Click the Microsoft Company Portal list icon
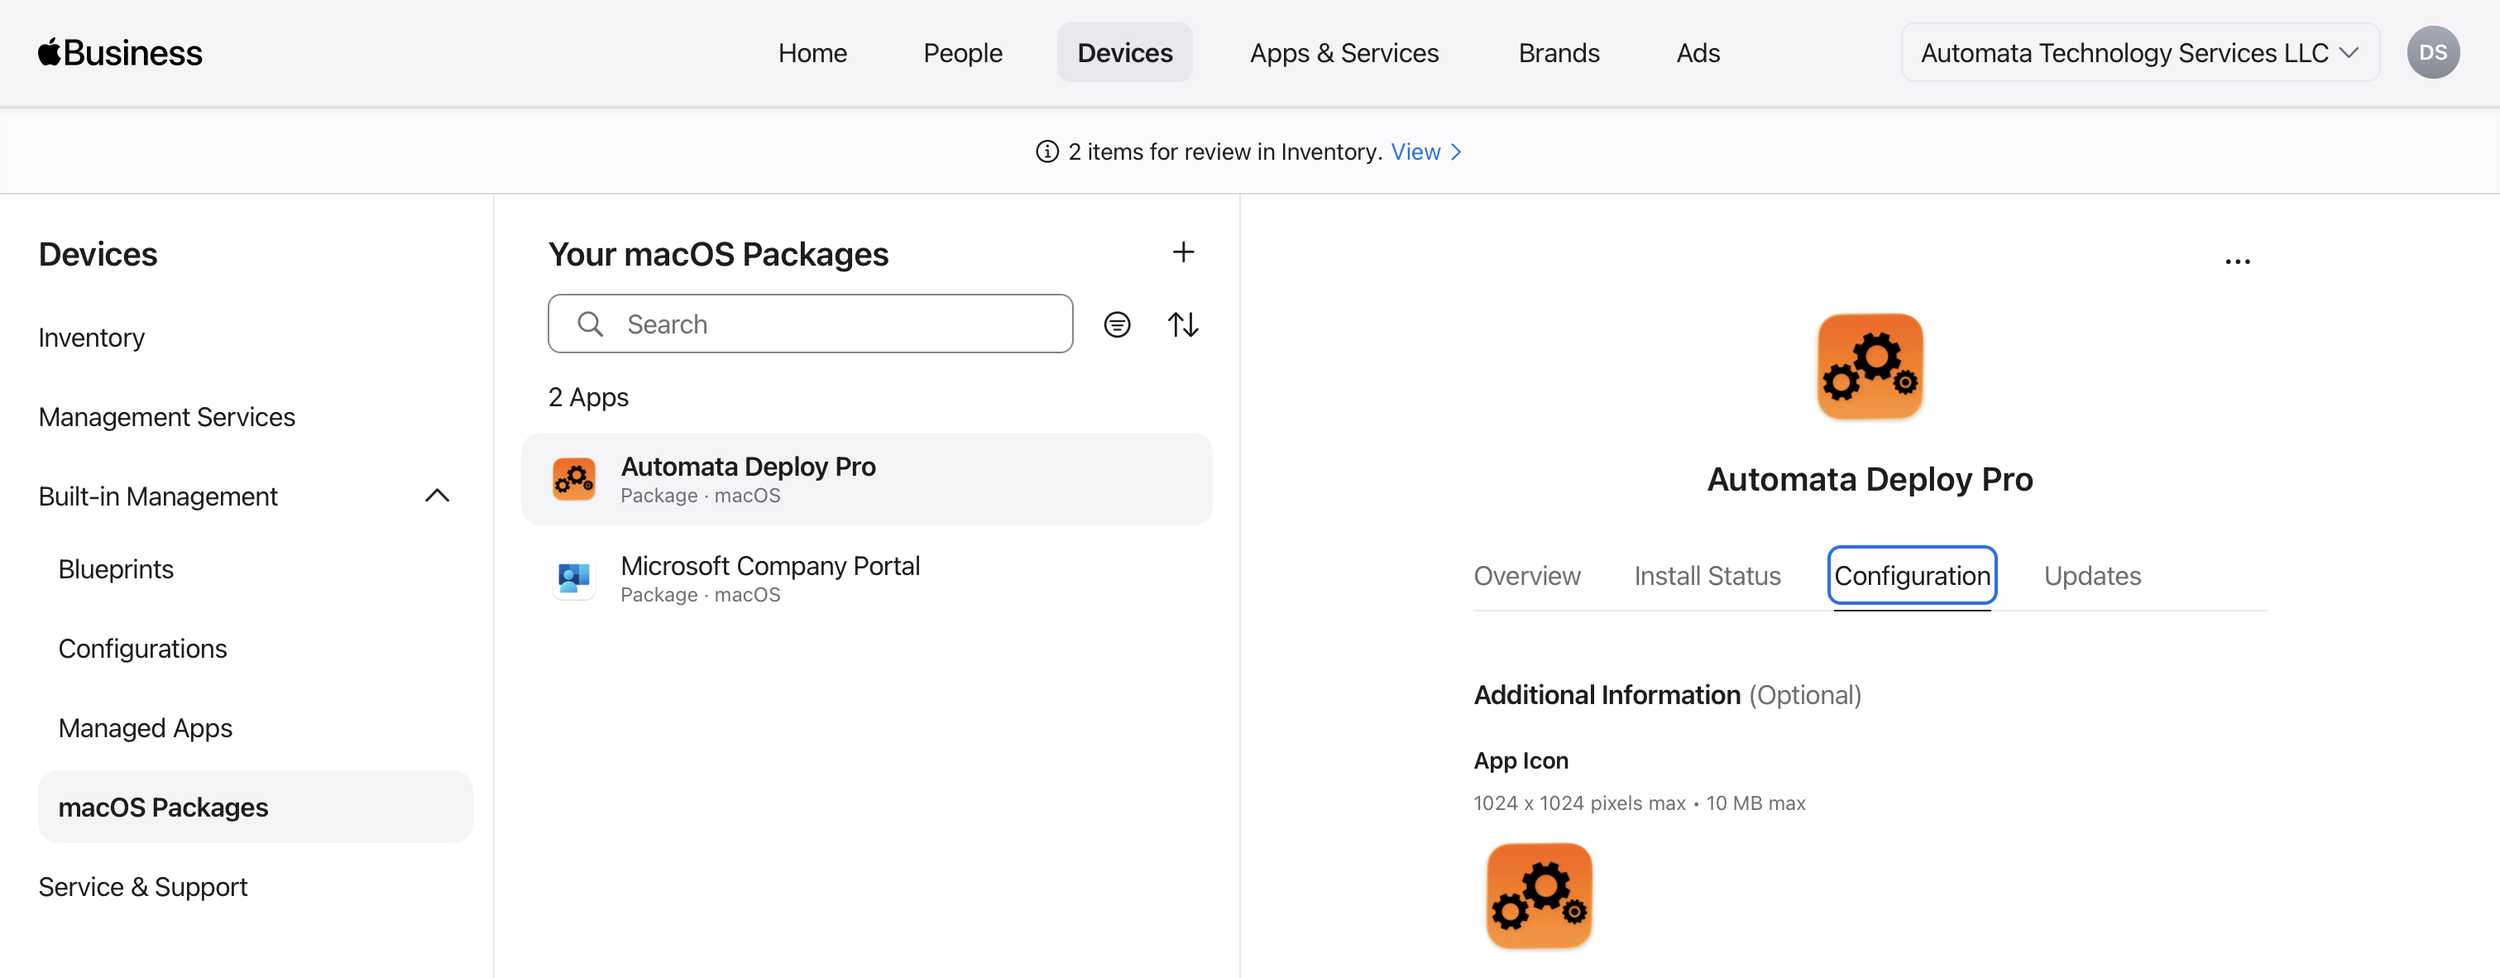The height and width of the screenshot is (978, 2500). (574, 579)
